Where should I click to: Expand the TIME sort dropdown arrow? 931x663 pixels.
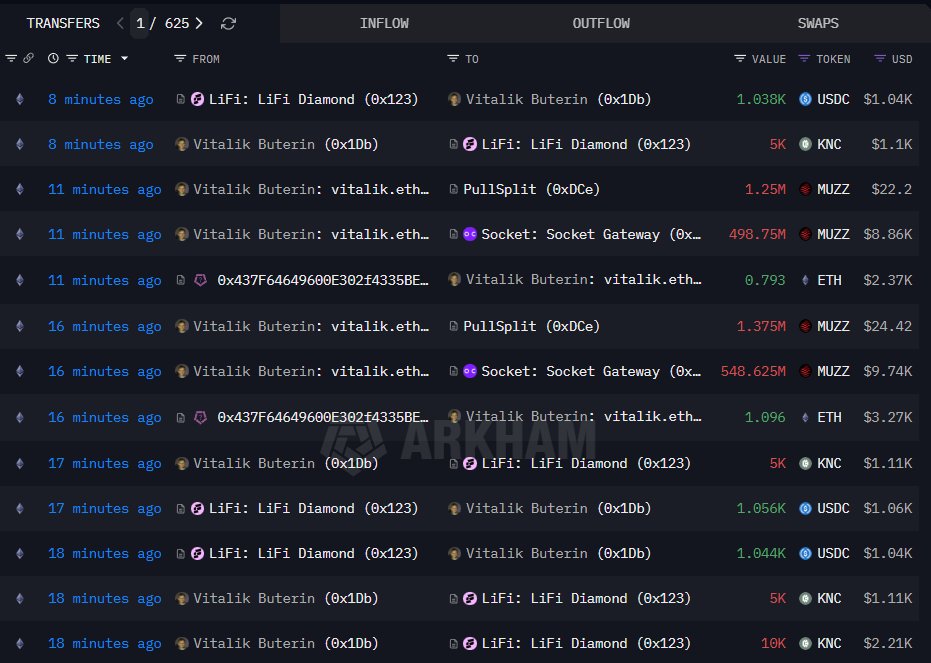[x=124, y=58]
